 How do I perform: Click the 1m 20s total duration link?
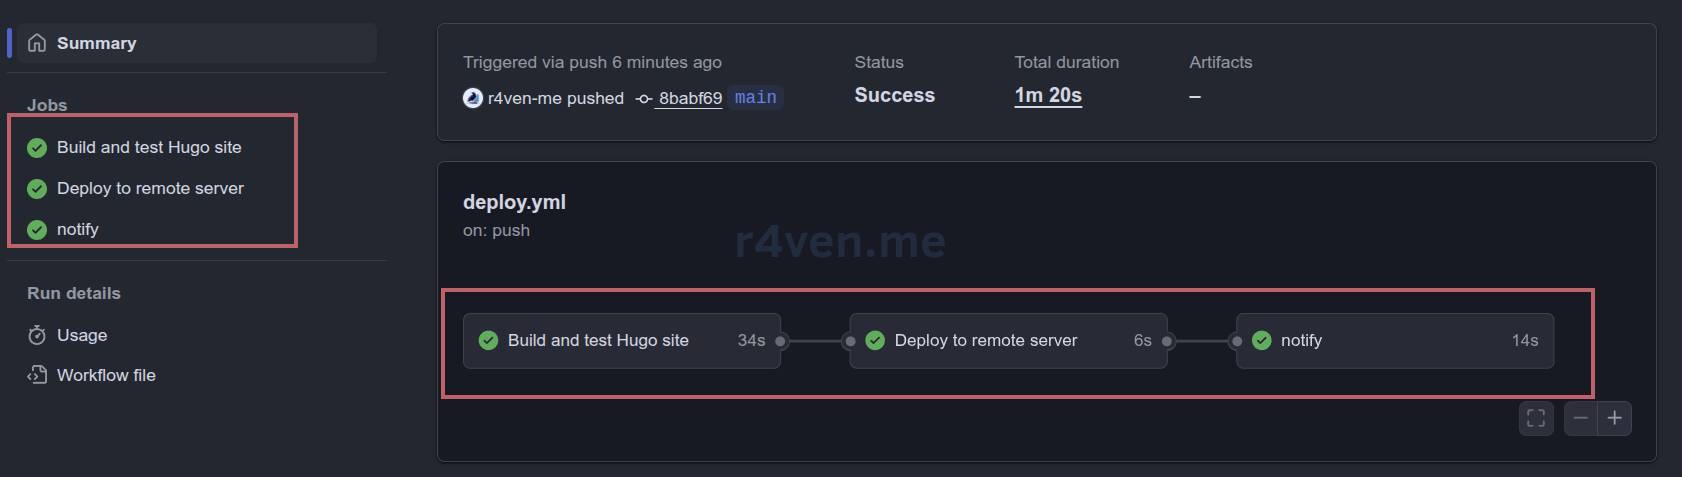(1048, 95)
